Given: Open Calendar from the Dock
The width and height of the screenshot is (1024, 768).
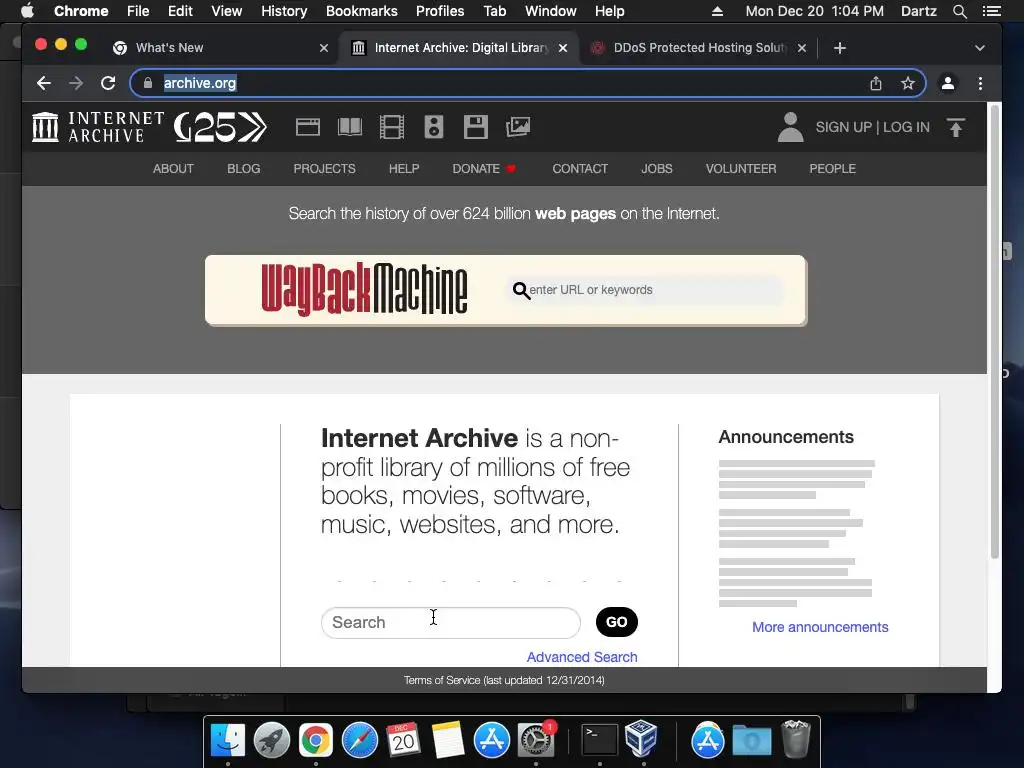Looking at the screenshot, I should tap(404, 740).
